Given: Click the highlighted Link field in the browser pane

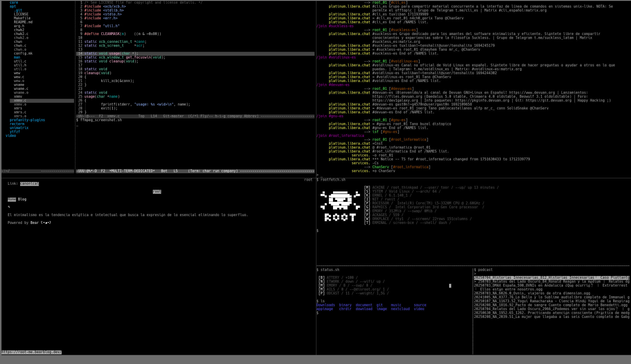Looking at the screenshot, I should pos(29,184).
